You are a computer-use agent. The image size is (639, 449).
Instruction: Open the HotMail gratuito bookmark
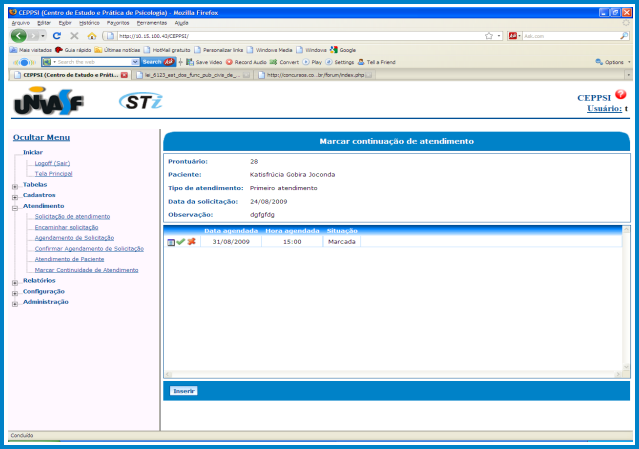pos(167,50)
